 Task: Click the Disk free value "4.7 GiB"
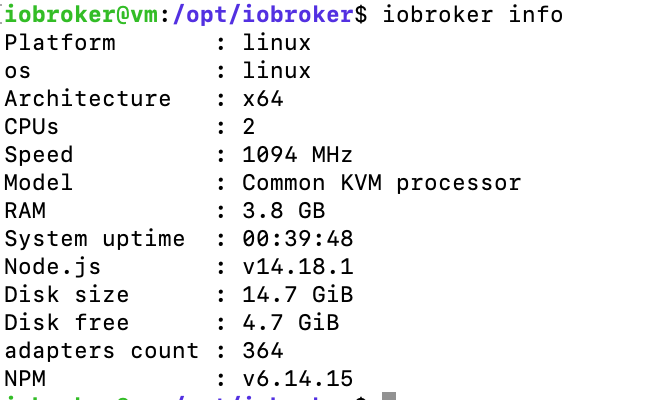point(290,323)
